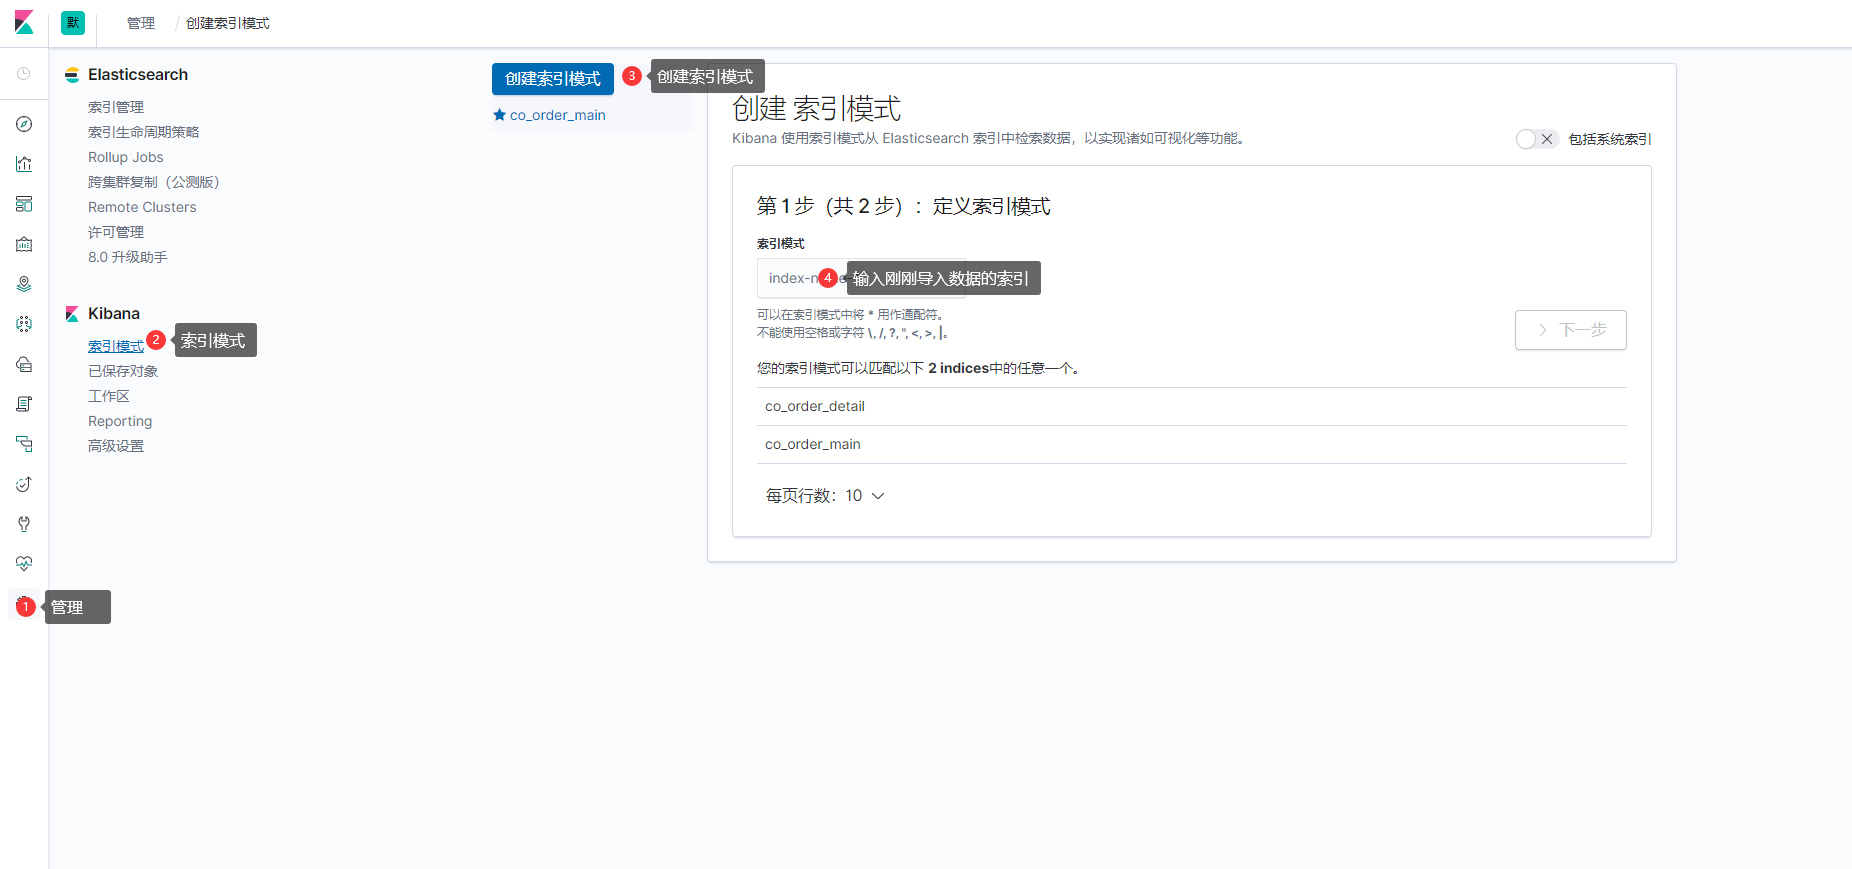The height and width of the screenshot is (869, 1852).
Task: Click the blue 创建索引模式 button
Action: [553, 79]
